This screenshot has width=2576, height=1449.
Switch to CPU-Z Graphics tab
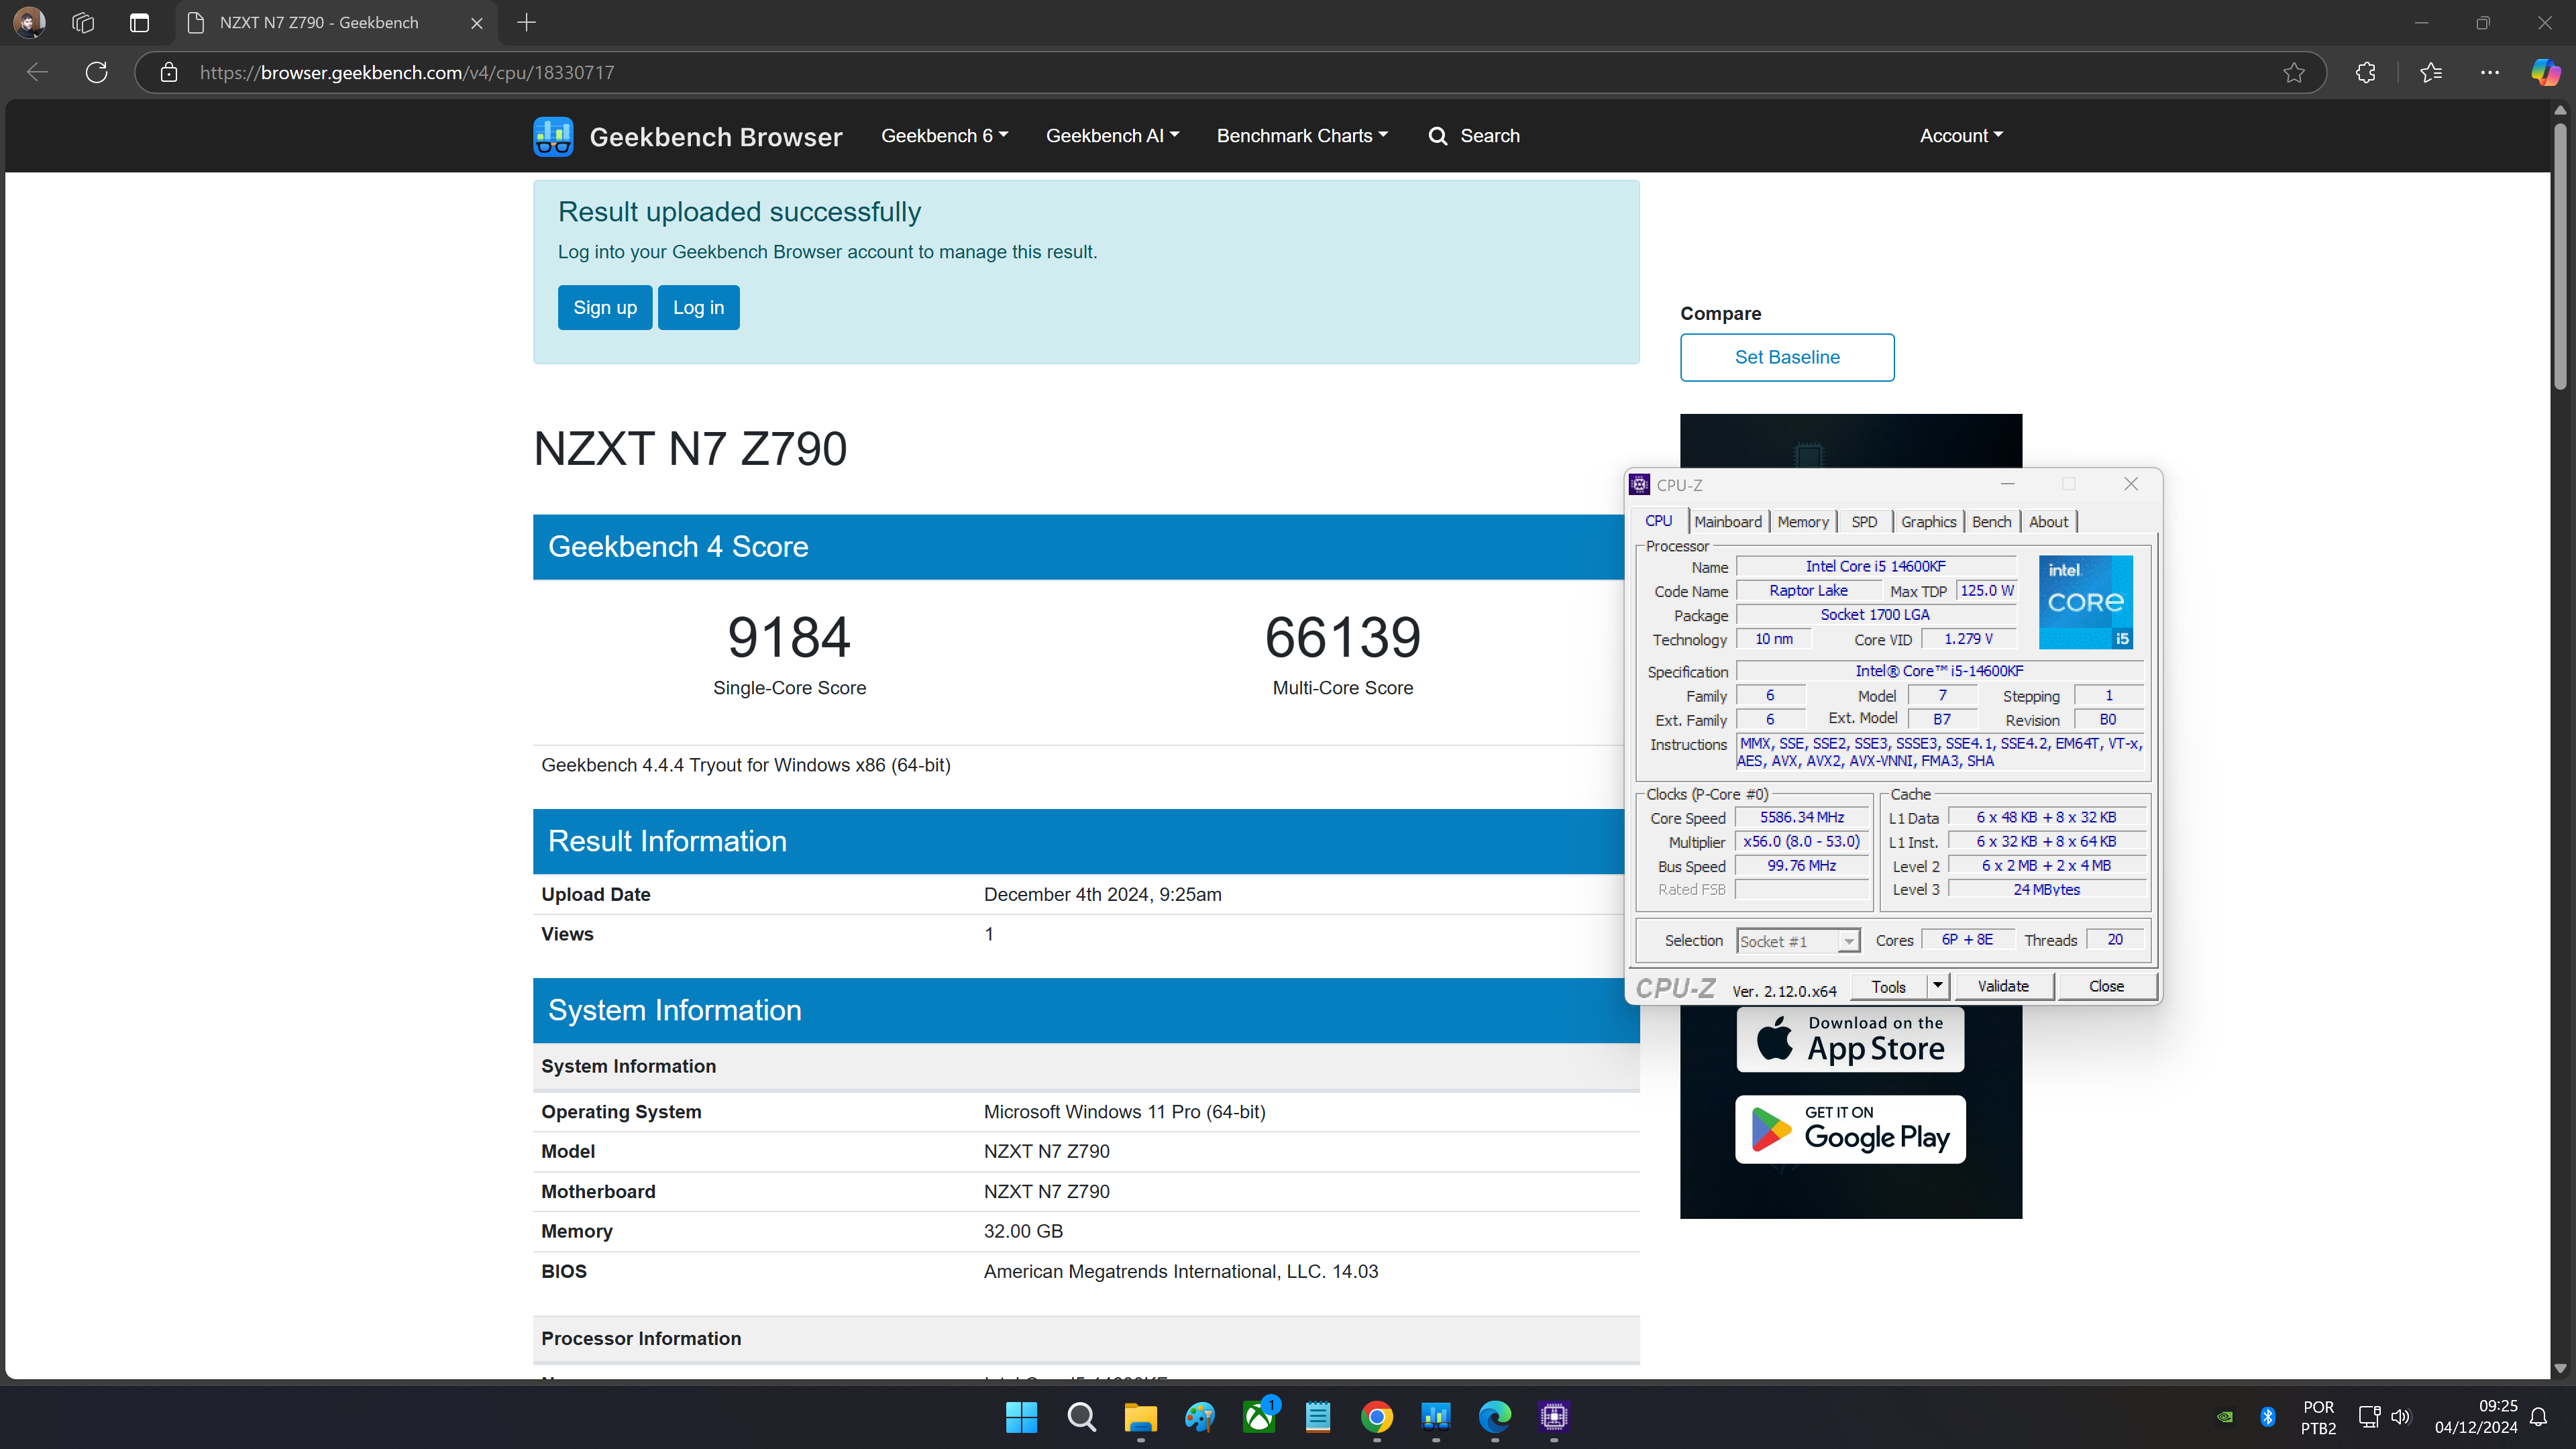1928,522
